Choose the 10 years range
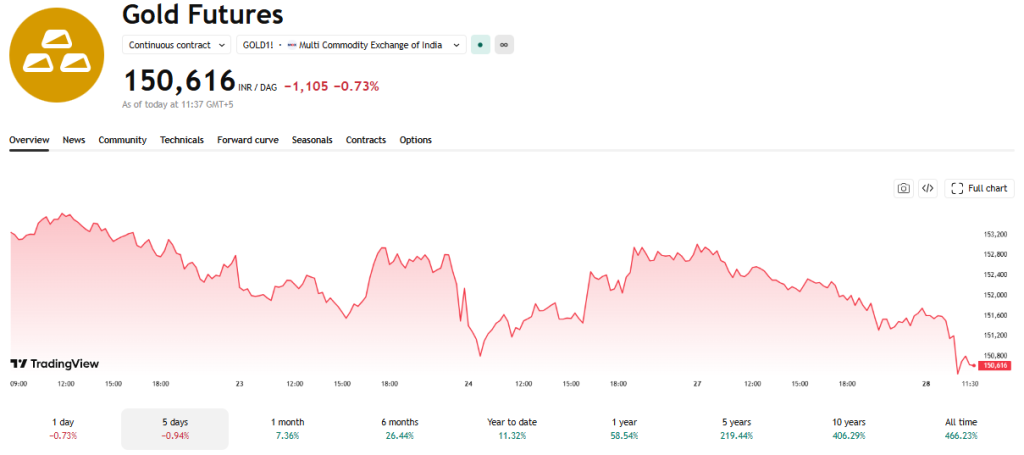This screenshot has height=455, width=1024. pyautogui.click(x=849, y=429)
